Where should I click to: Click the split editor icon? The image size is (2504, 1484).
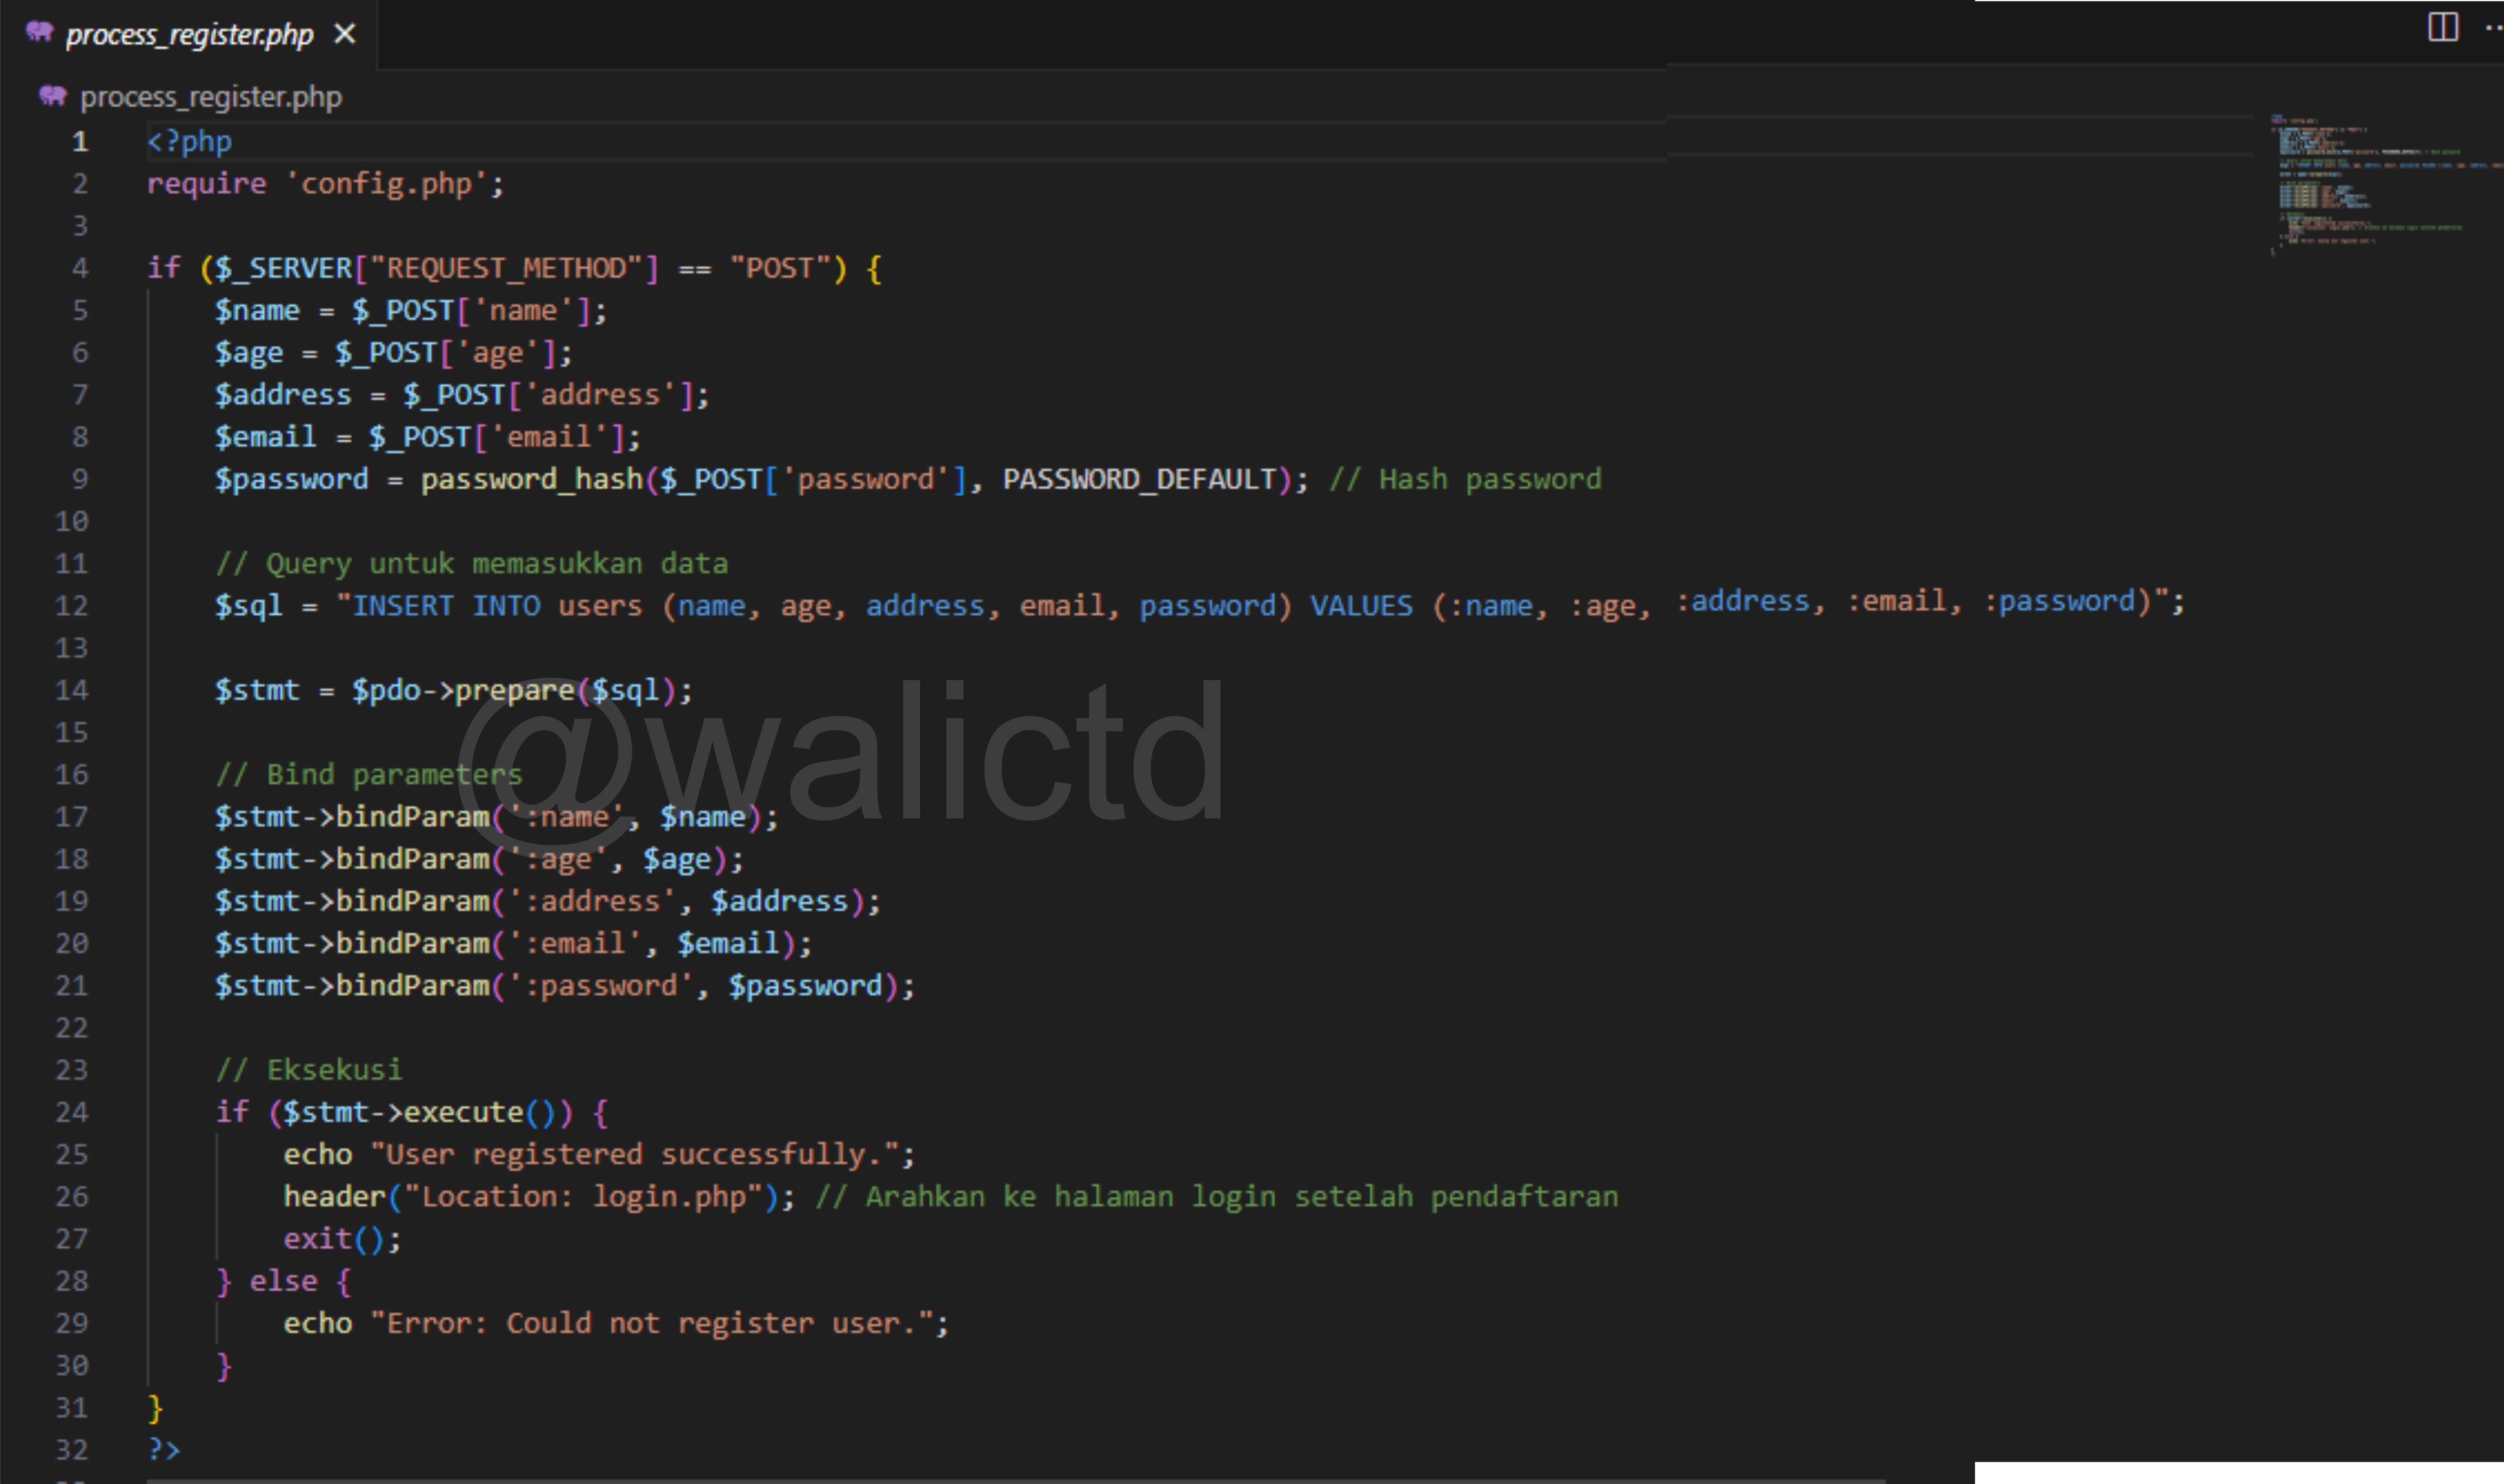[x=2442, y=27]
